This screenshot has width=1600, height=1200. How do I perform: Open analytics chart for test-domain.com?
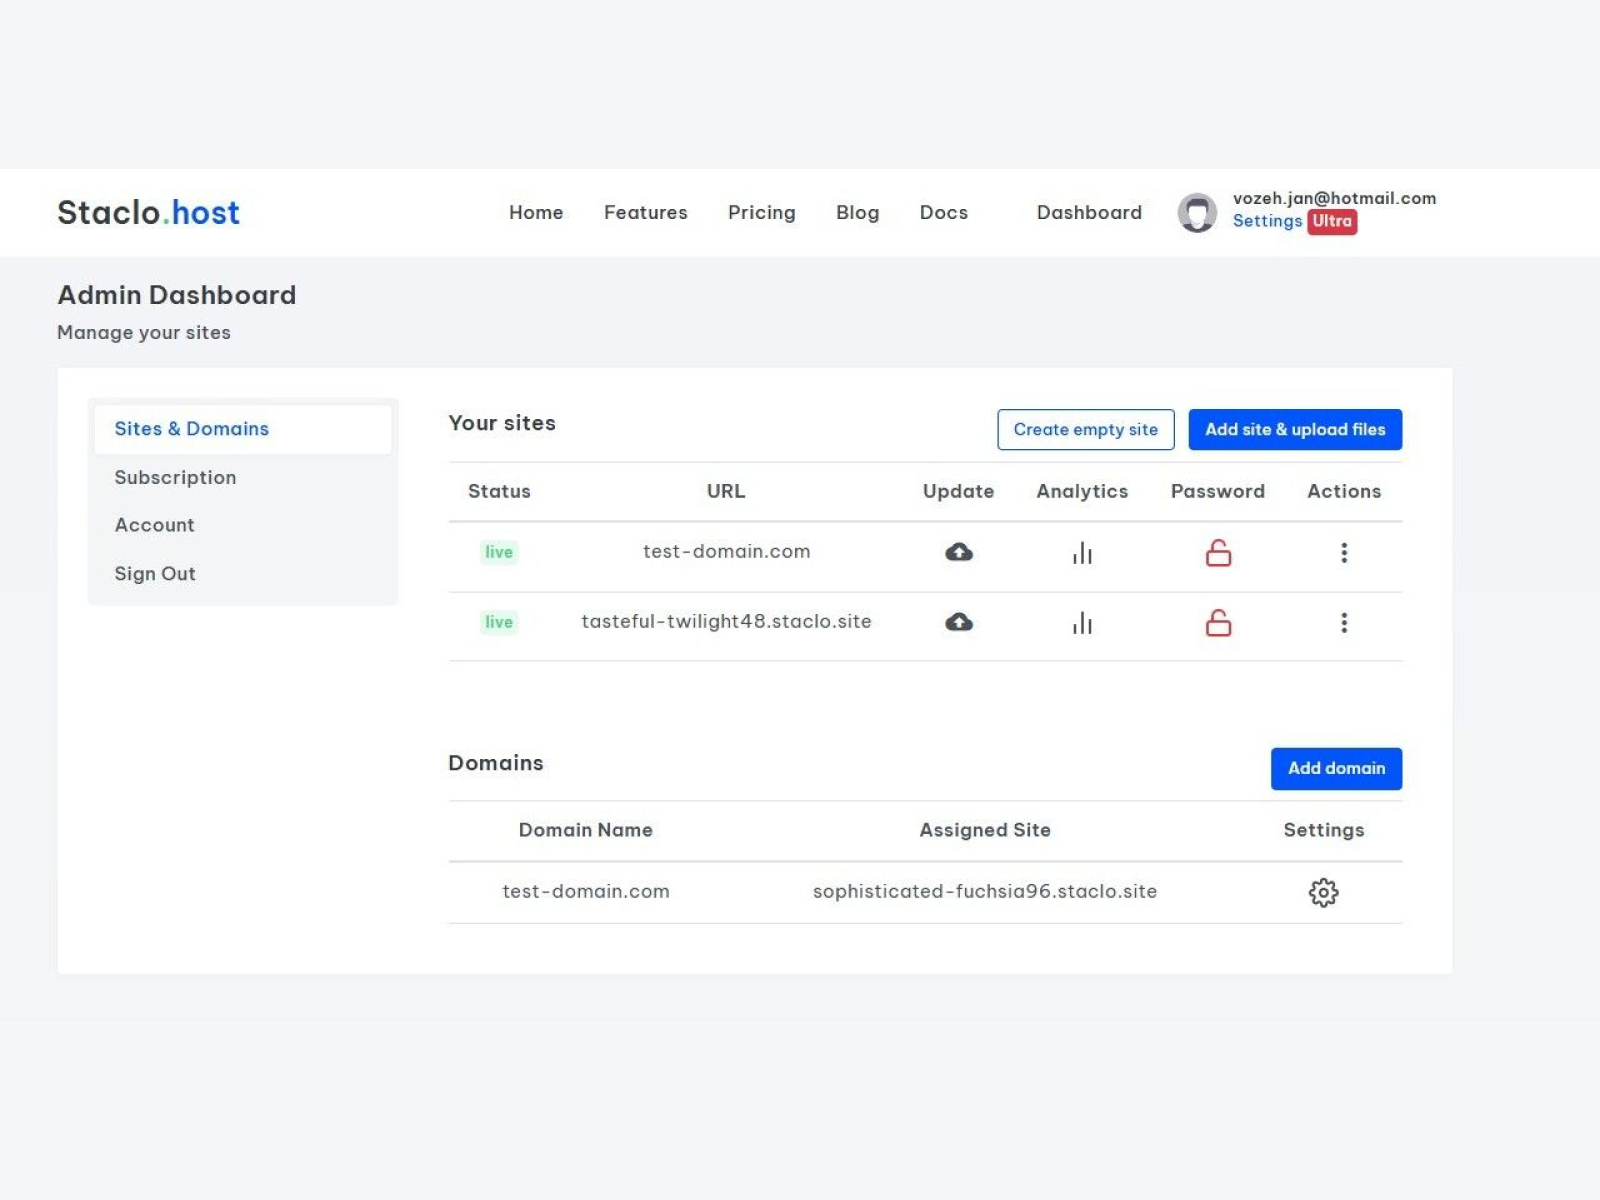tap(1082, 553)
